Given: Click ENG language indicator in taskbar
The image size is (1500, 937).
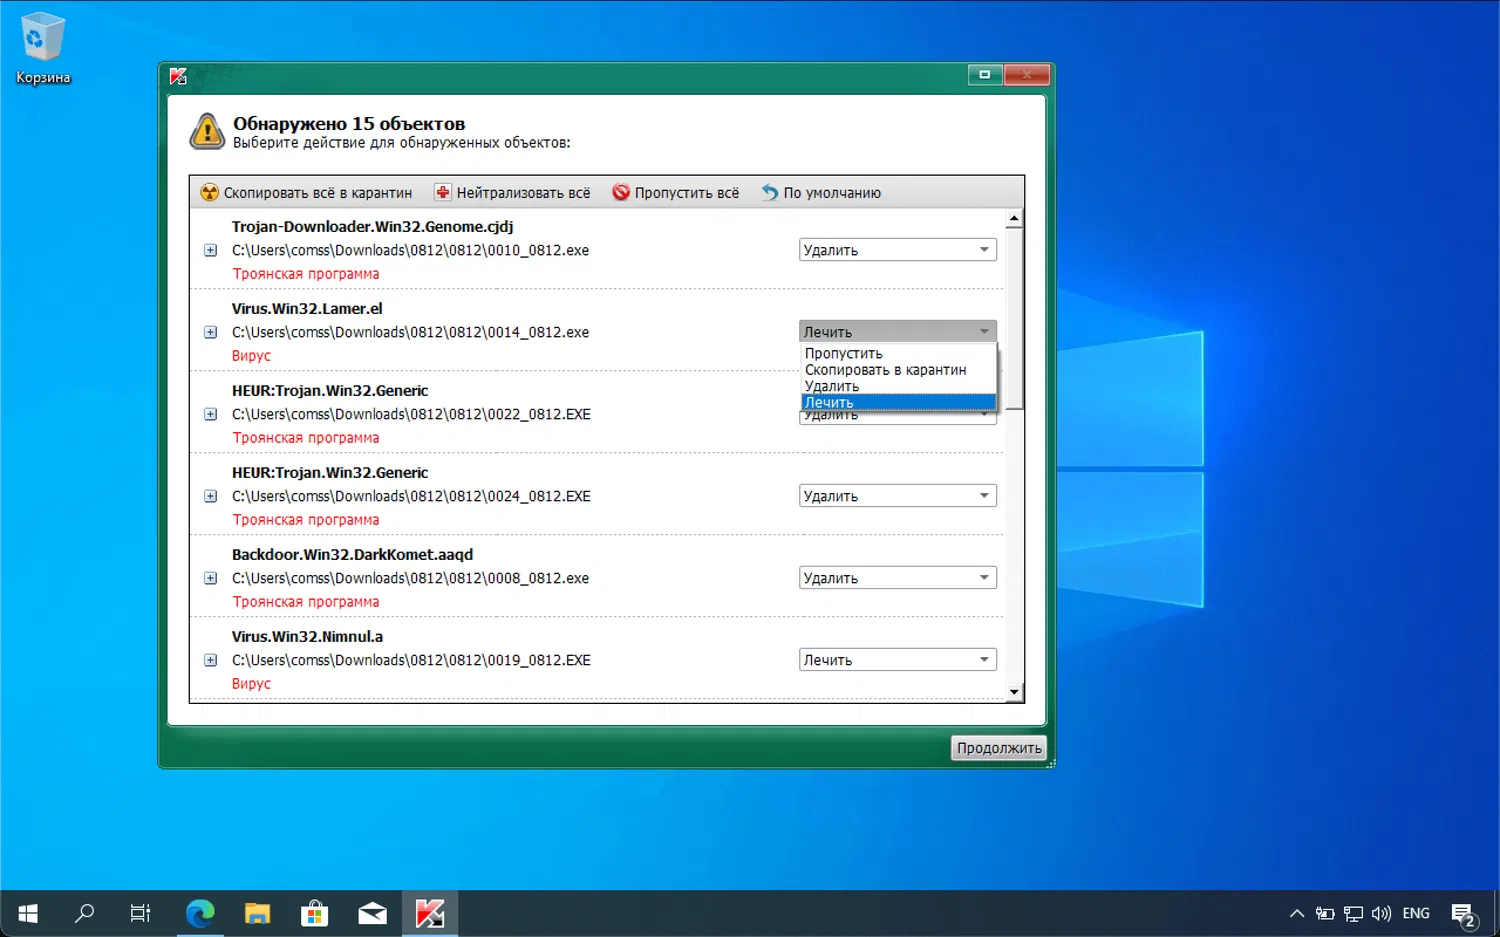Looking at the screenshot, I should [1416, 913].
